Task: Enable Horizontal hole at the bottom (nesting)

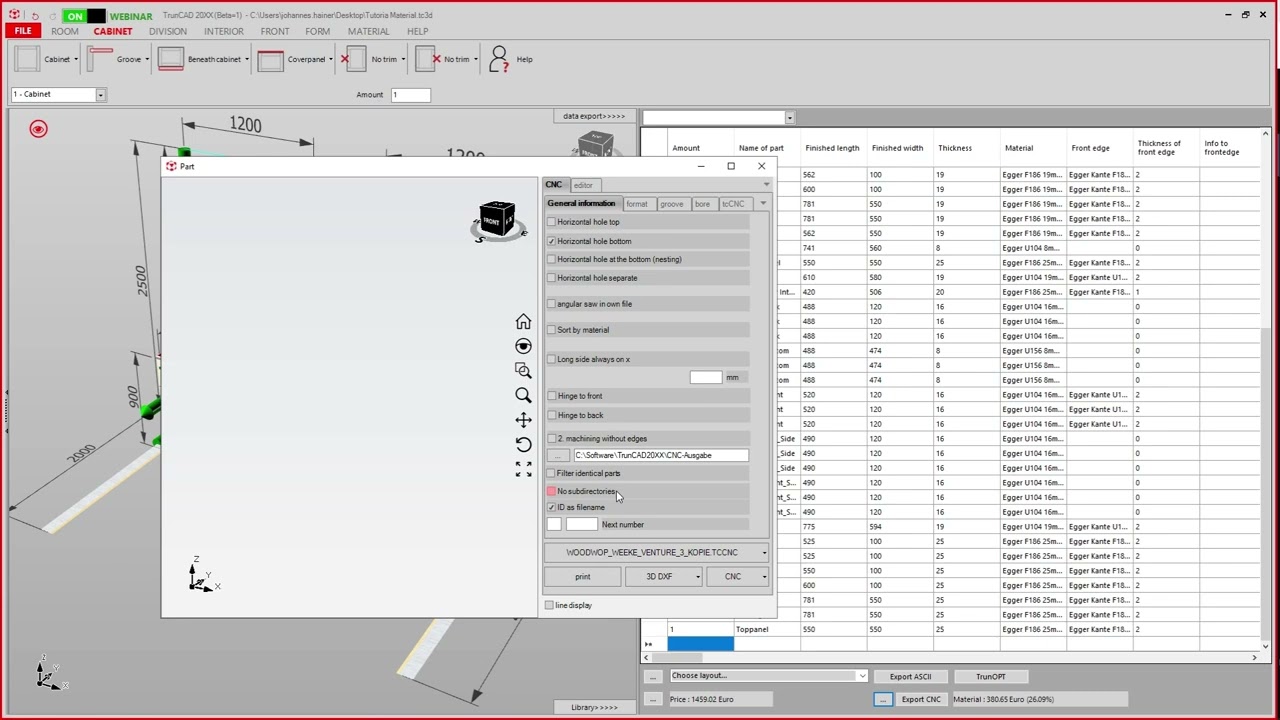Action: coord(551,259)
